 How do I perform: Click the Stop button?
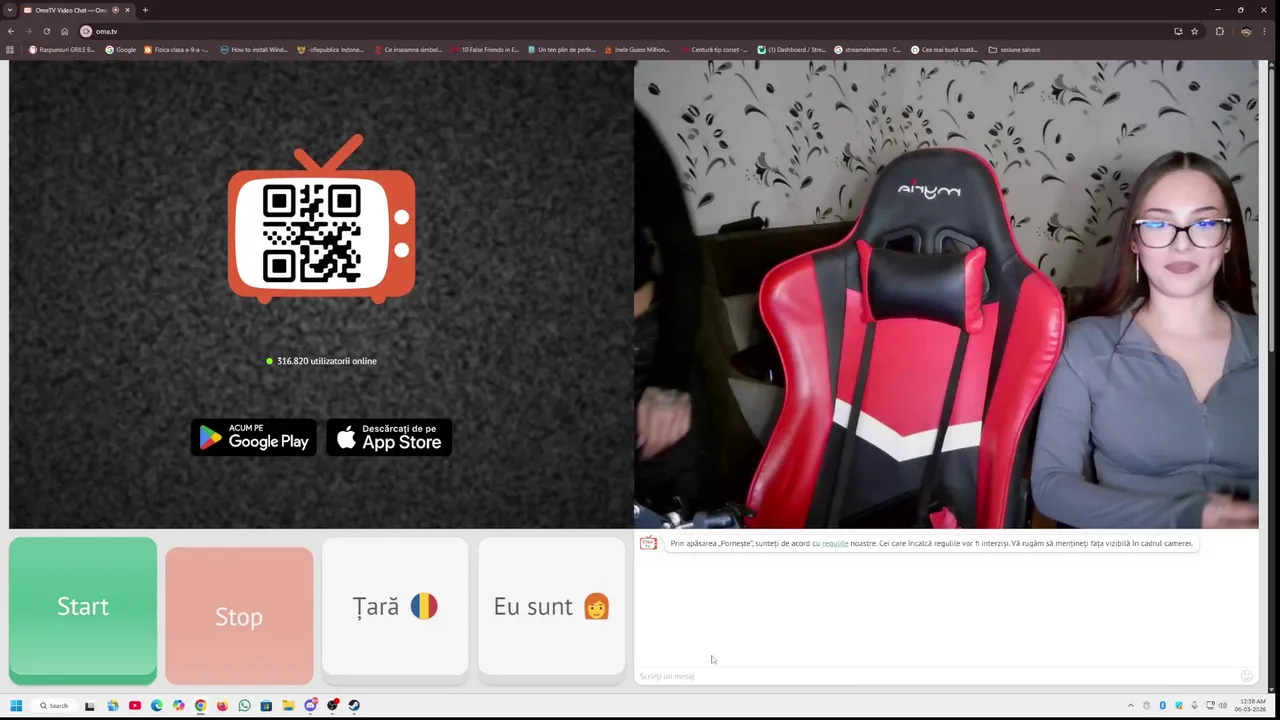click(239, 616)
